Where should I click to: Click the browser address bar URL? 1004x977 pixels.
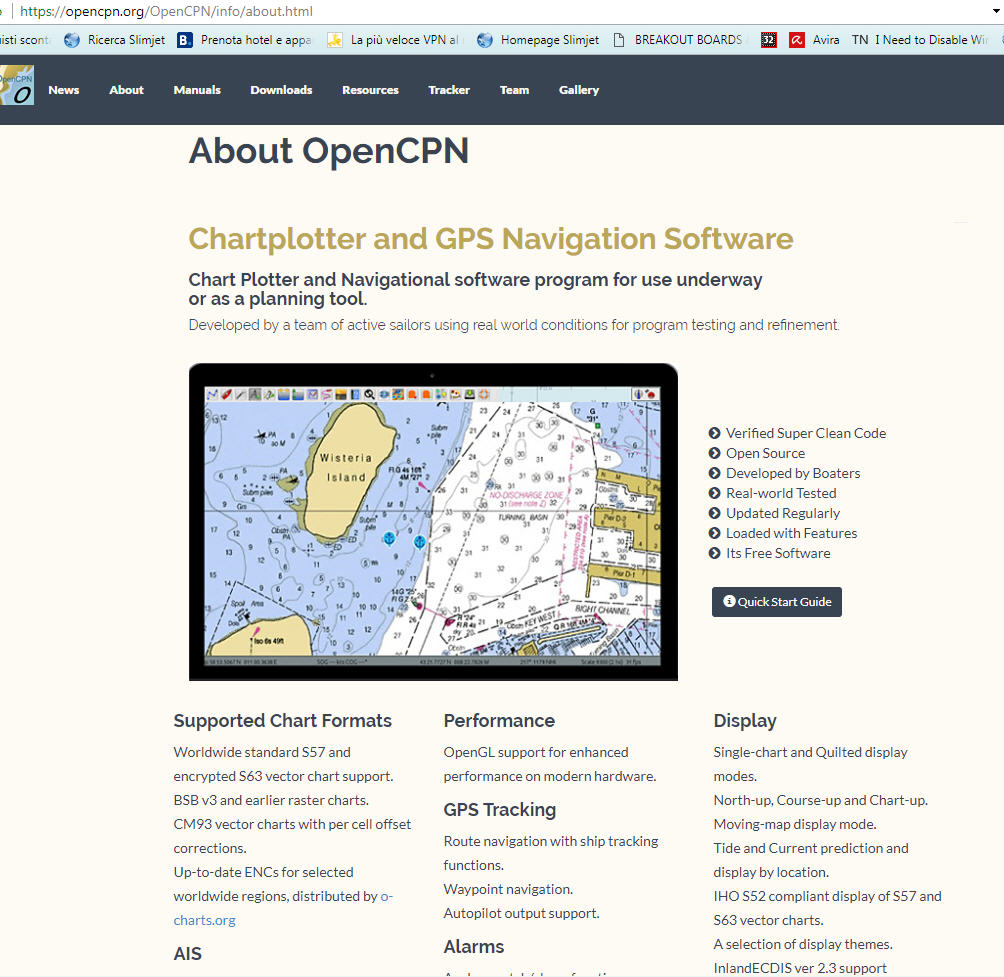pyautogui.click(x=166, y=12)
